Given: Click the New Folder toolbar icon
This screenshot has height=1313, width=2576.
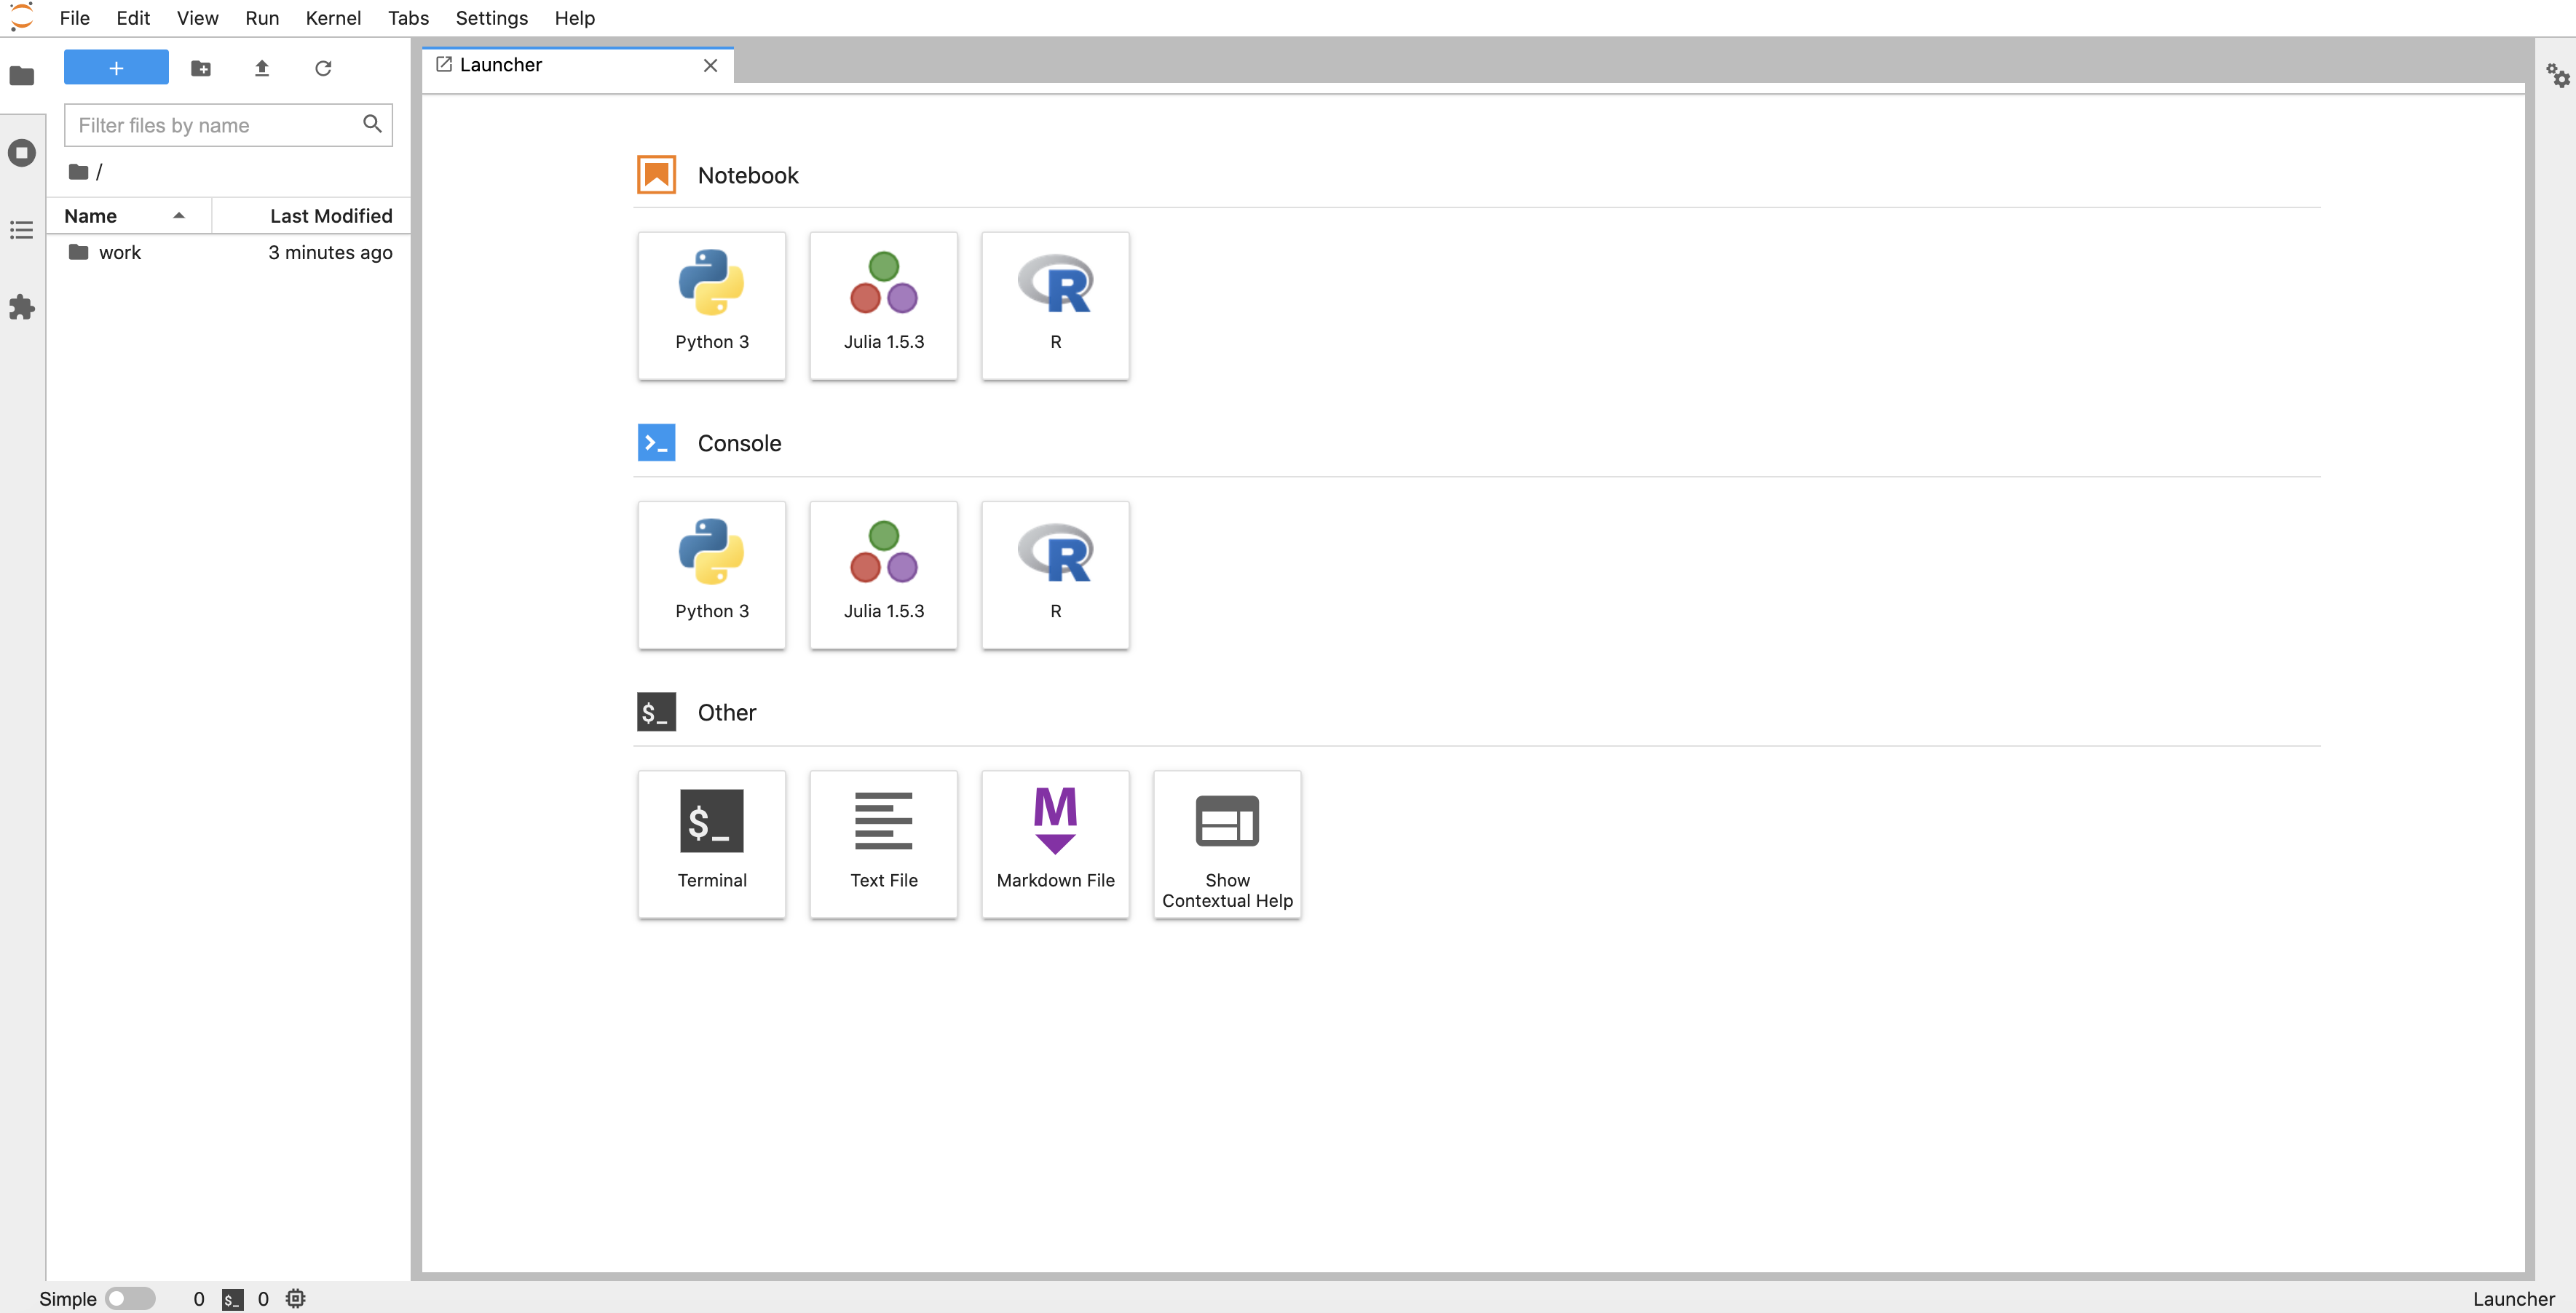Looking at the screenshot, I should (x=201, y=68).
